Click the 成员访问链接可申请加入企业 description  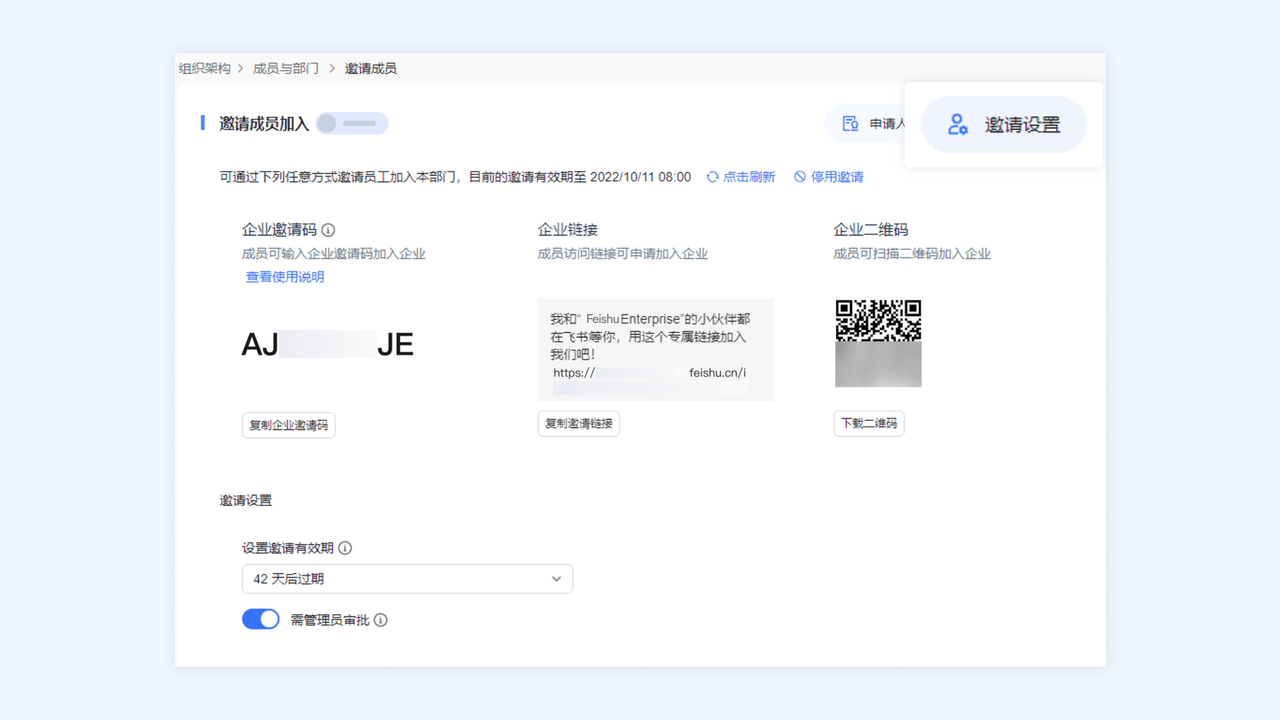(623, 254)
